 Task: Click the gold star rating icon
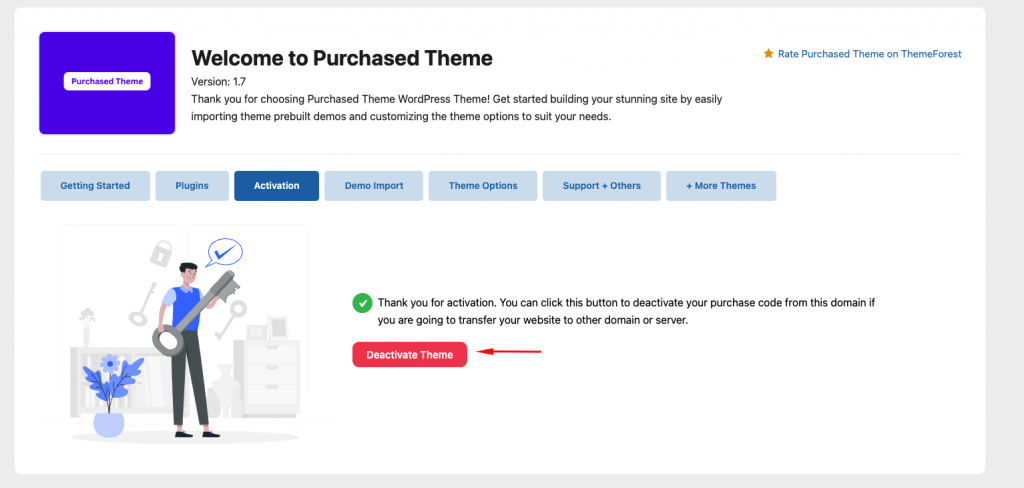click(x=768, y=54)
